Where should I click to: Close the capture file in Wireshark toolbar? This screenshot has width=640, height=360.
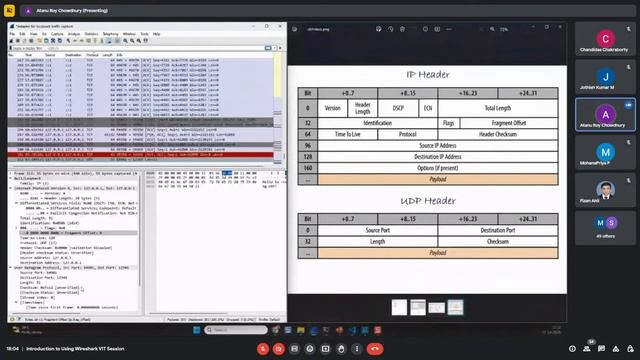(x=53, y=41)
